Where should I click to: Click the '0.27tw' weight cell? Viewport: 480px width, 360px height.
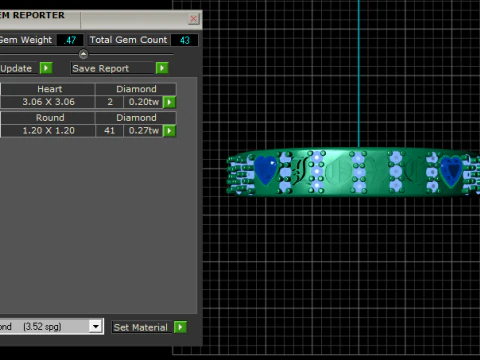(143, 130)
